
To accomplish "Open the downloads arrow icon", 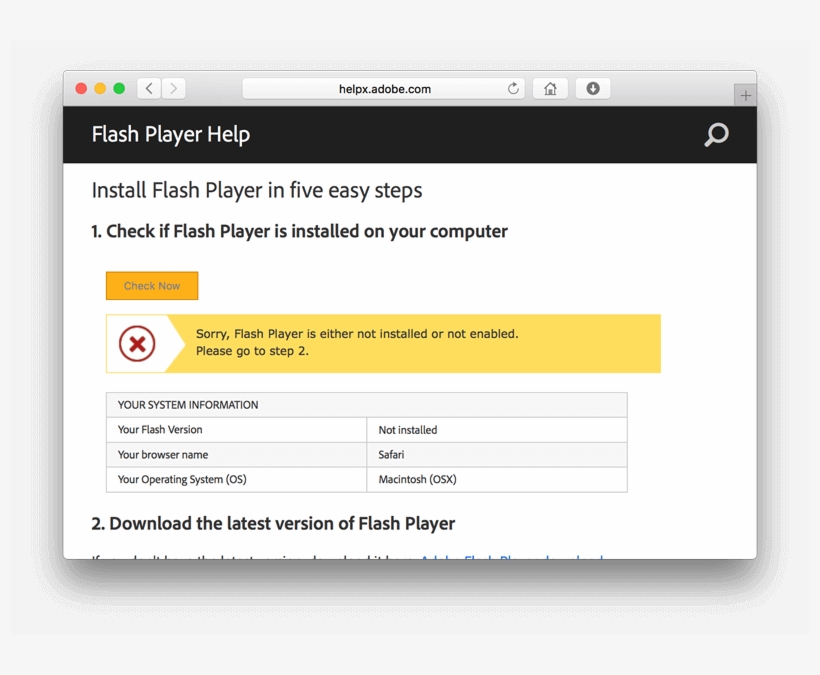I will click(593, 88).
